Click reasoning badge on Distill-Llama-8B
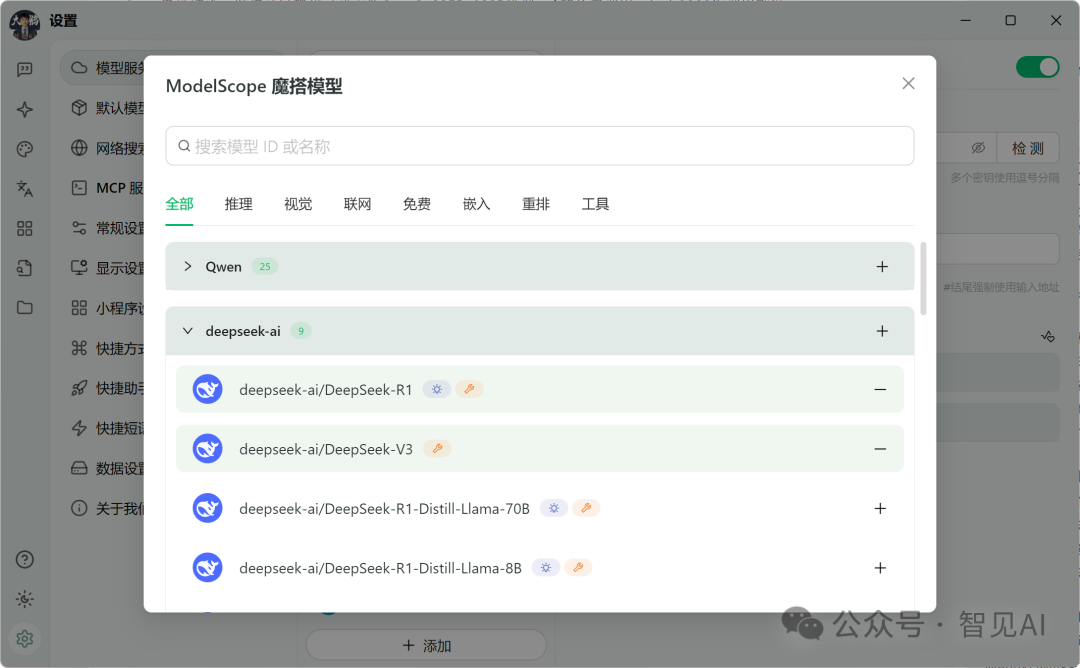 [546, 567]
